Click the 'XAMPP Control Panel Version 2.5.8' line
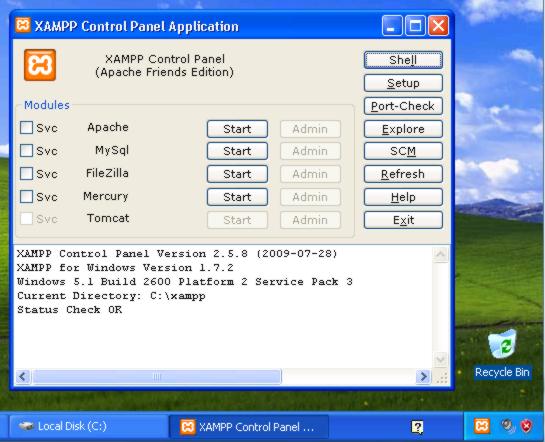Viewport: 545px width, 442px height. click(177, 253)
